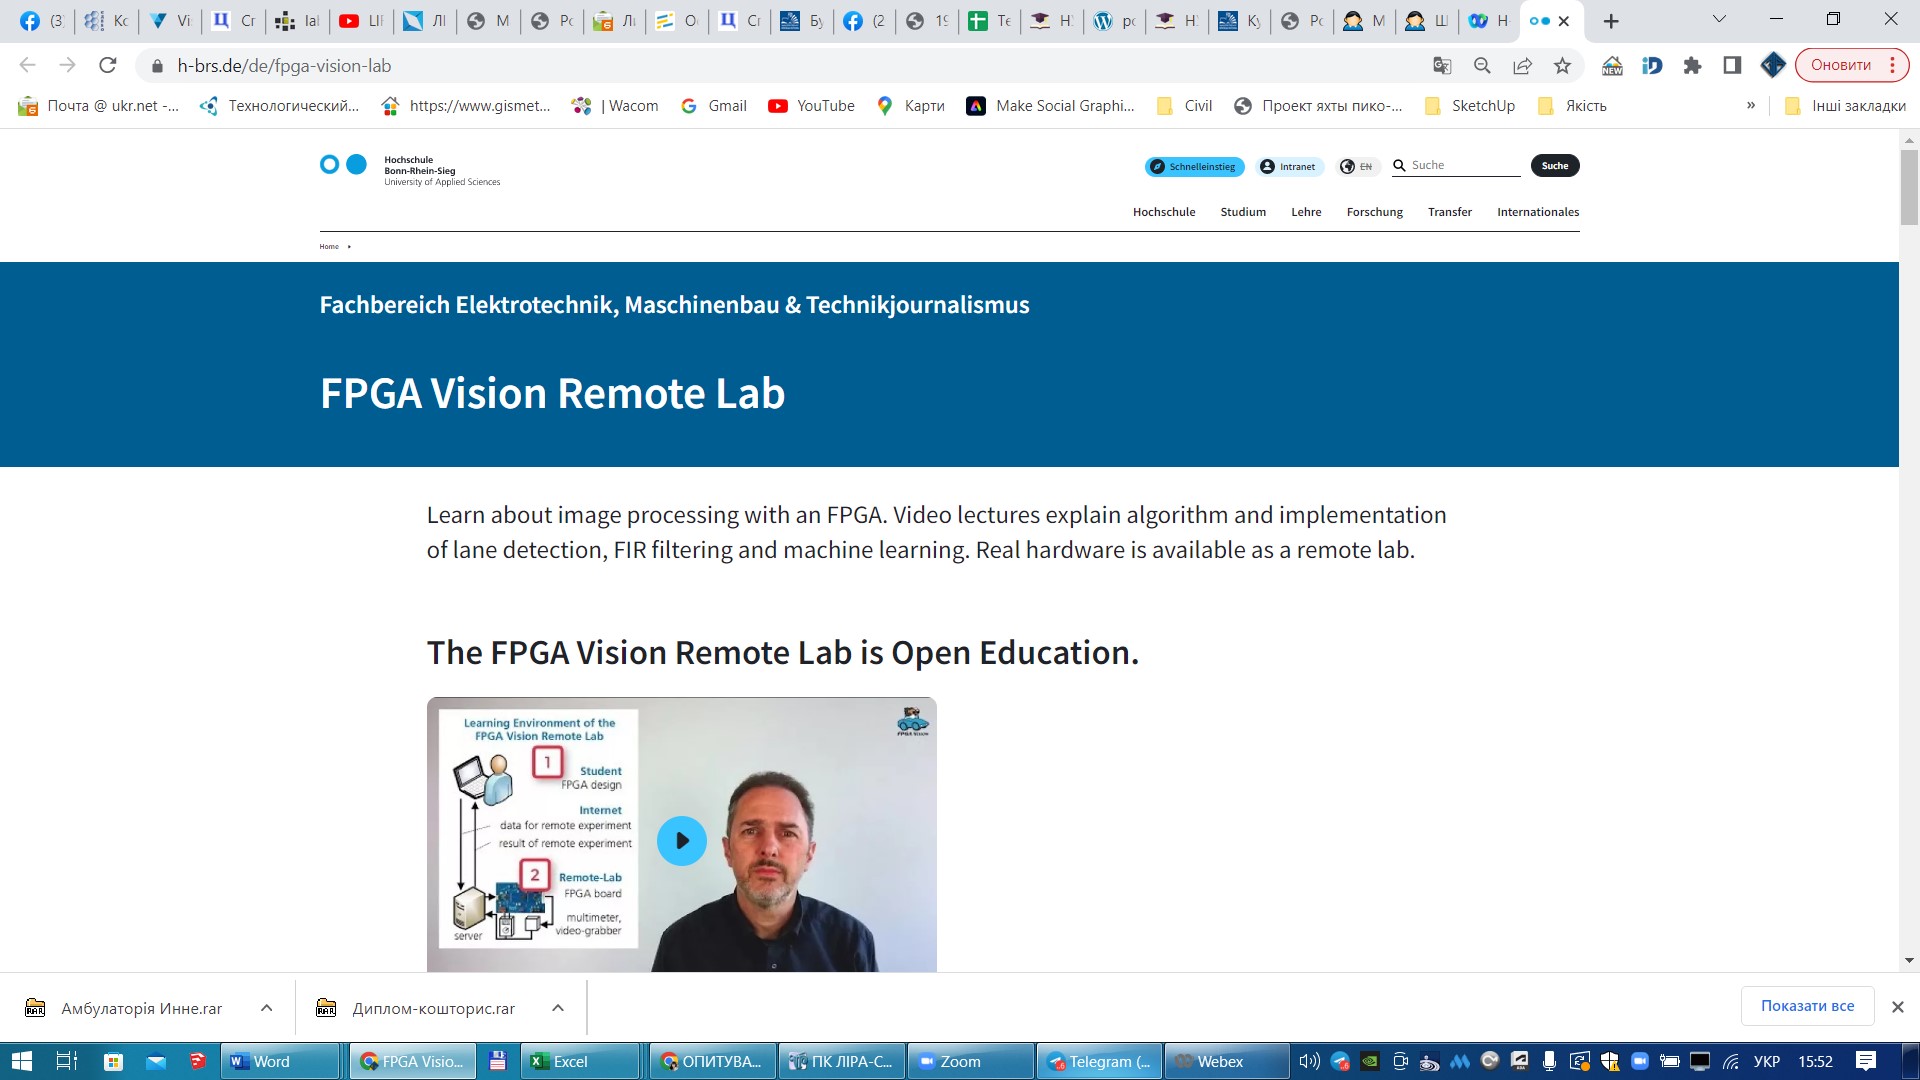Open the Intranet login link

tap(1289, 166)
